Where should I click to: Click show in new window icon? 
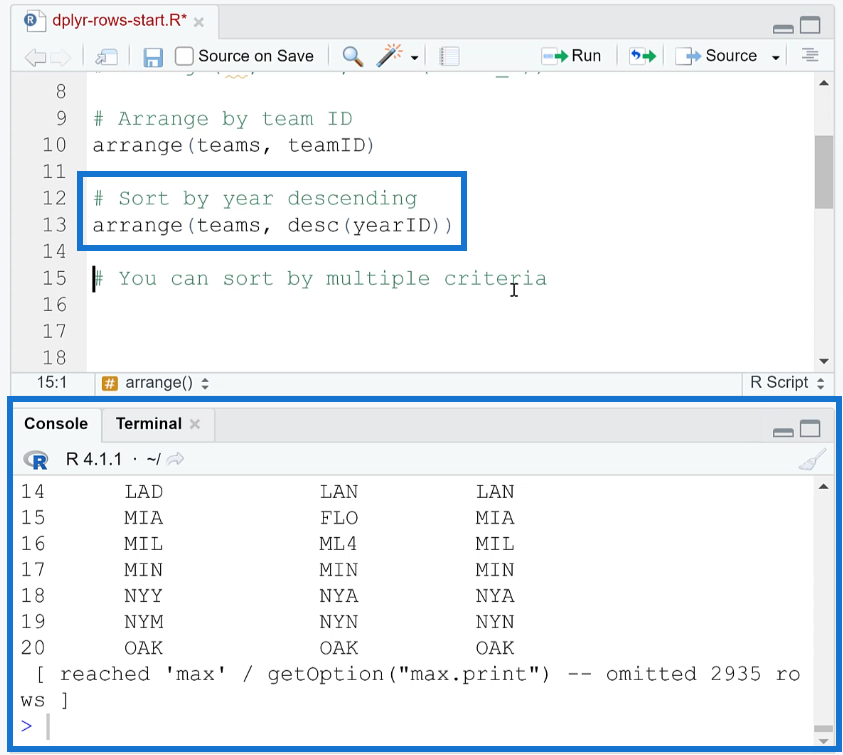coord(106,56)
